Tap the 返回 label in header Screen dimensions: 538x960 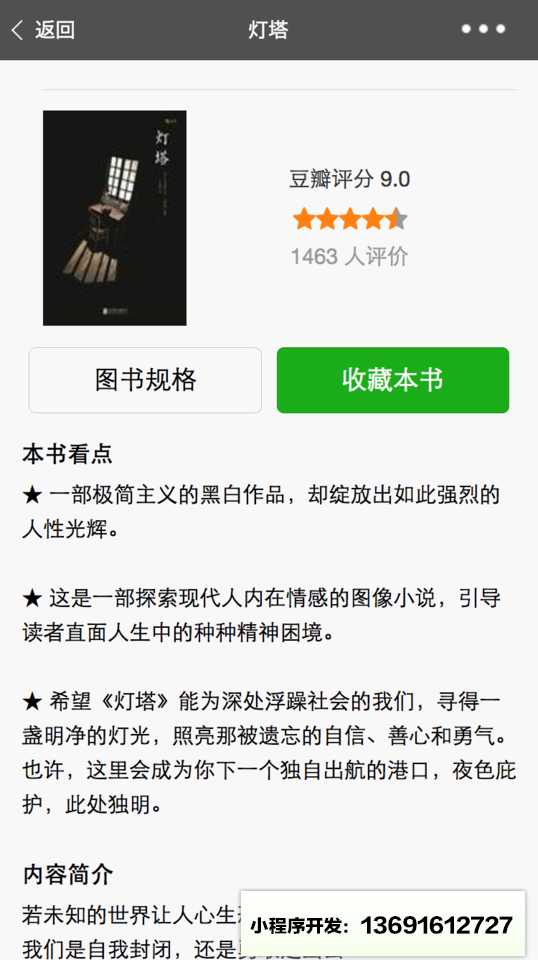click(x=54, y=29)
